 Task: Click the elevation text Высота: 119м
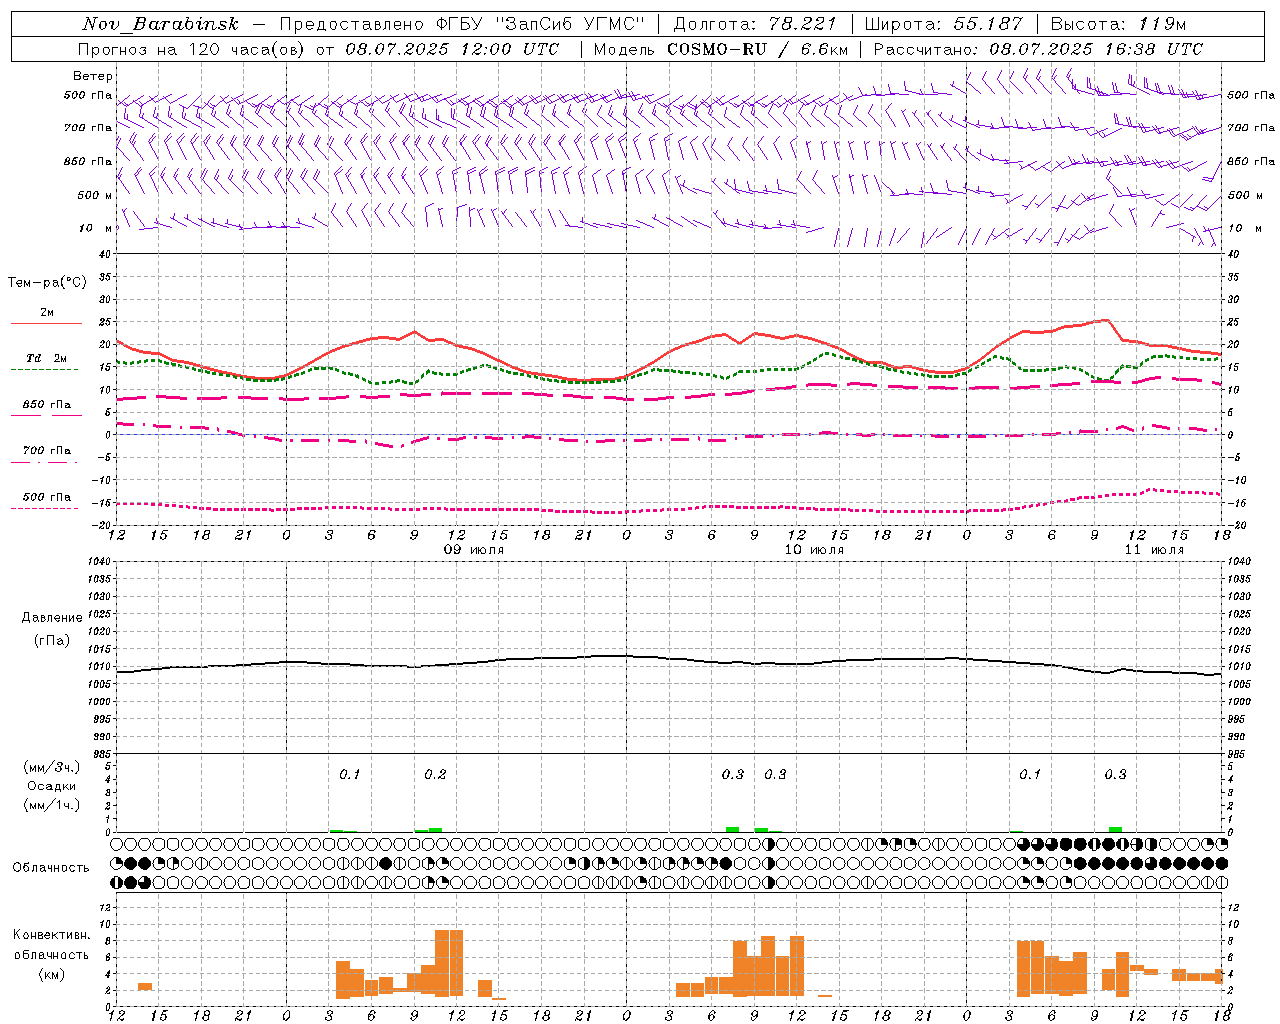pyautogui.click(x=1118, y=24)
